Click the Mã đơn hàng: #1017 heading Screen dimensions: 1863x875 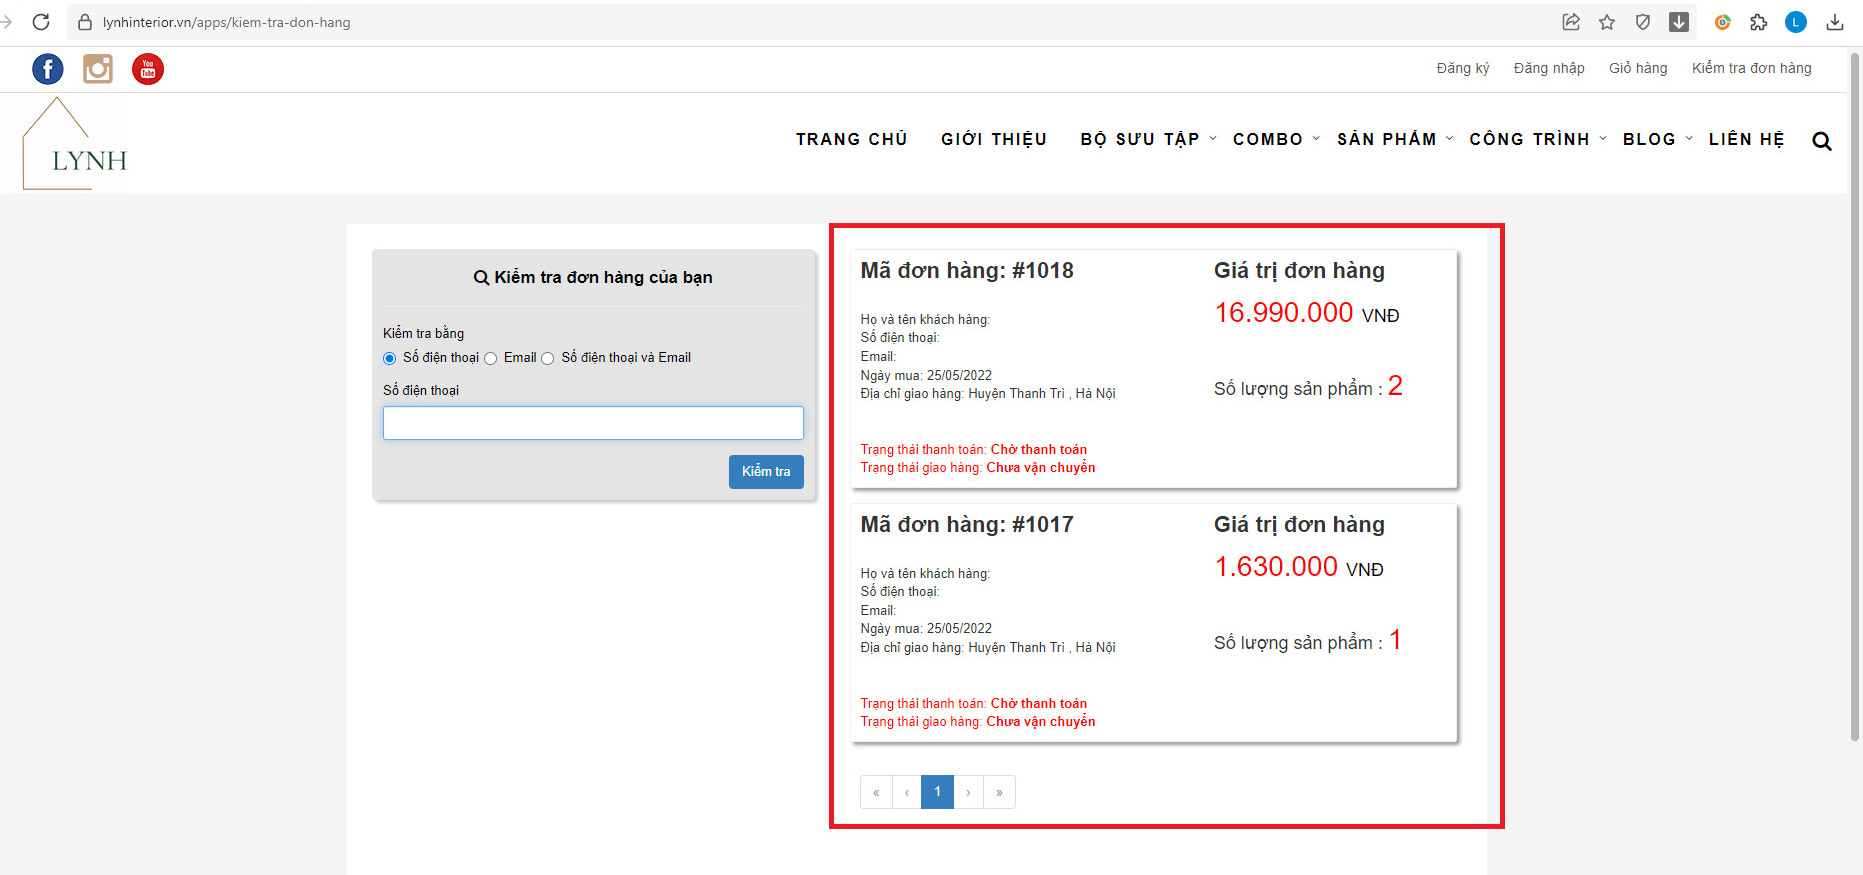click(x=967, y=525)
